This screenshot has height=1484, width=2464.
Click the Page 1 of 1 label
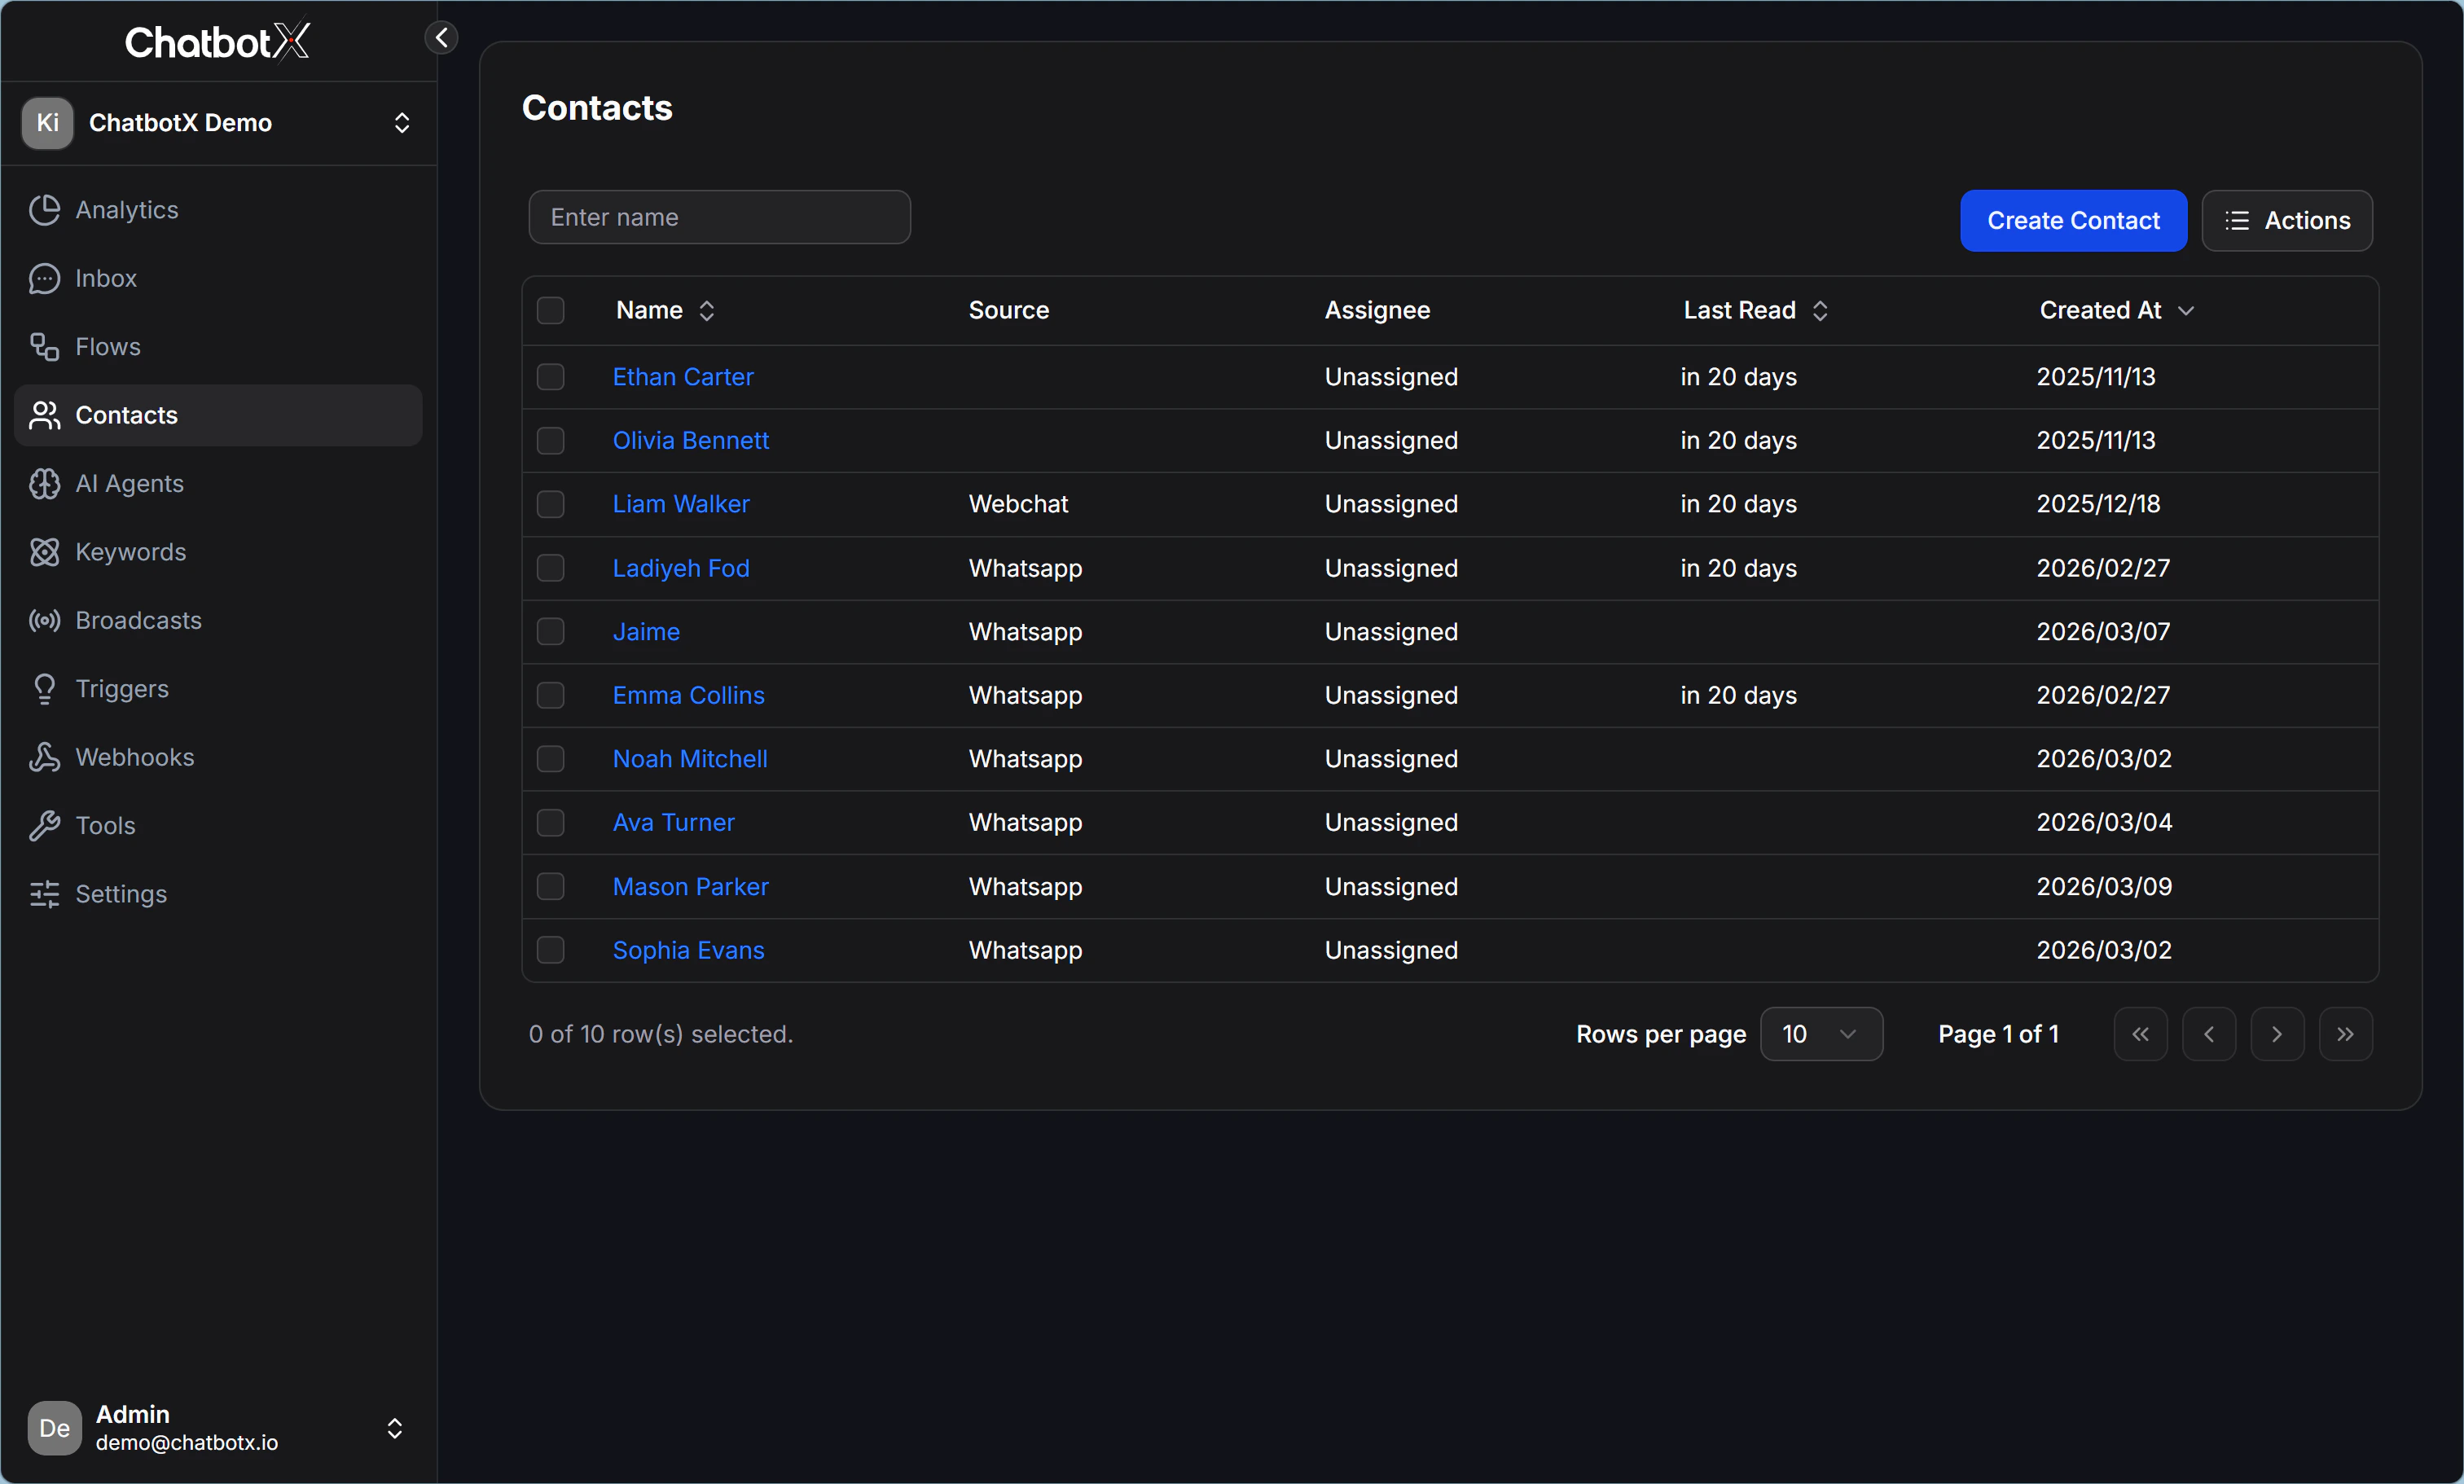coord(1998,1034)
